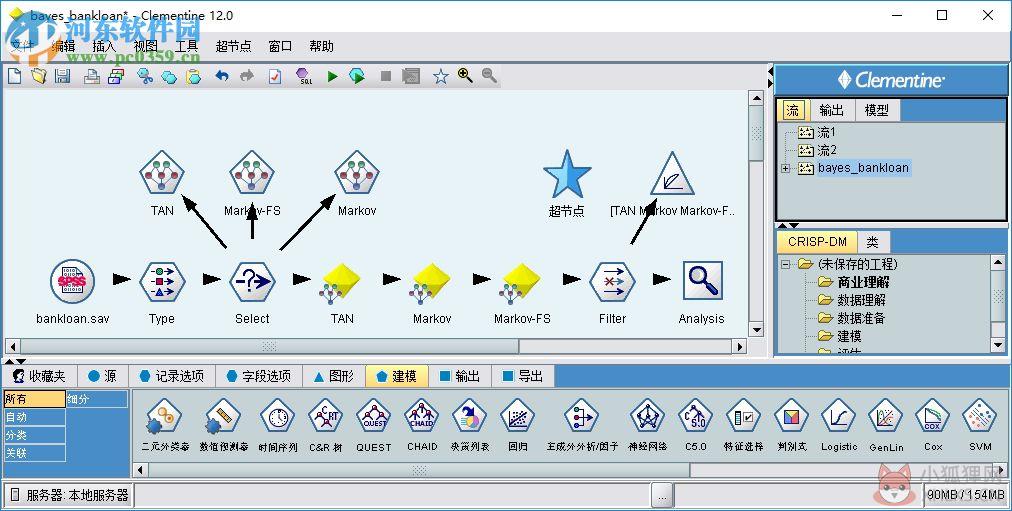
Task: Pick the C5.0 modeling node
Action: click(696, 417)
